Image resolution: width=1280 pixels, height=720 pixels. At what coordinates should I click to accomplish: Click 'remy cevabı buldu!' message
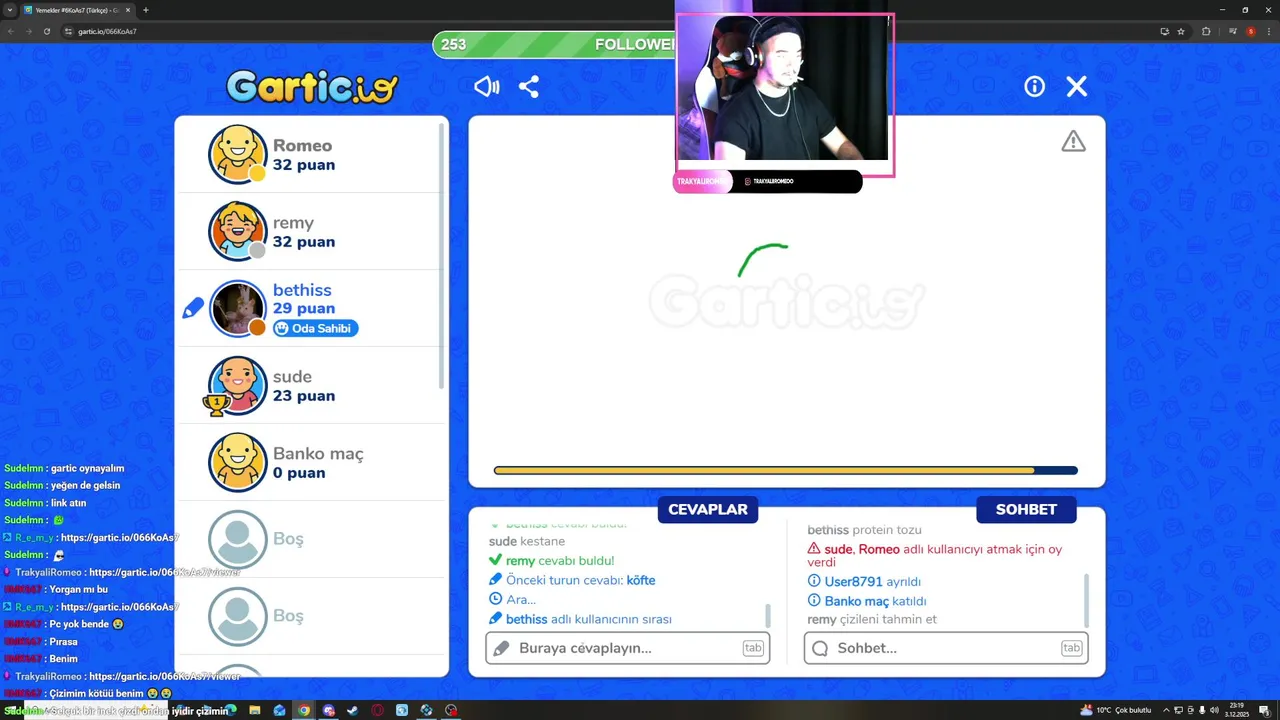pyautogui.click(x=551, y=561)
